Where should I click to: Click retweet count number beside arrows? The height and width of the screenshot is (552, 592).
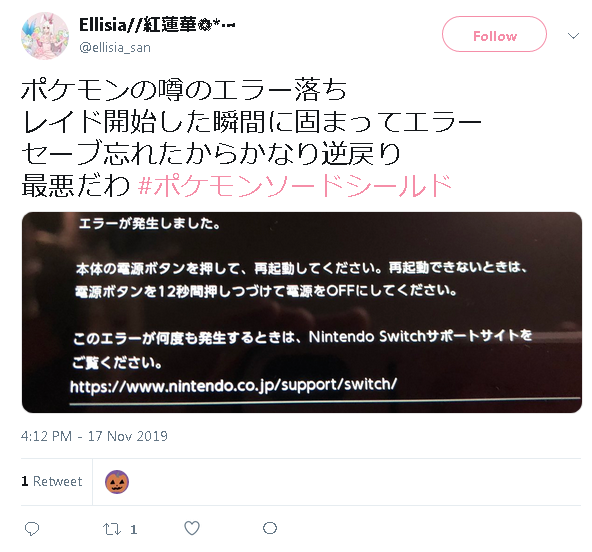[x=133, y=530]
